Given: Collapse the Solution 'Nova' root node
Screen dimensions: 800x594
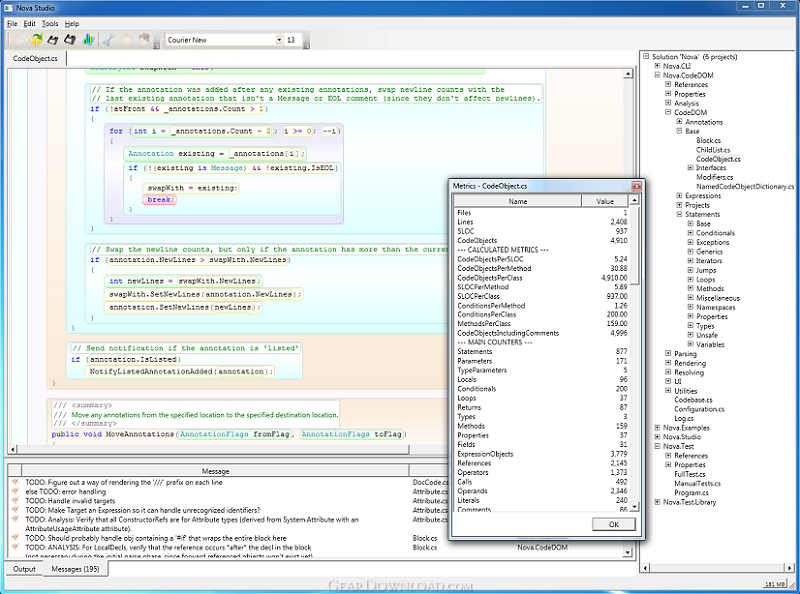Looking at the screenshot, I should coord(646,56).
